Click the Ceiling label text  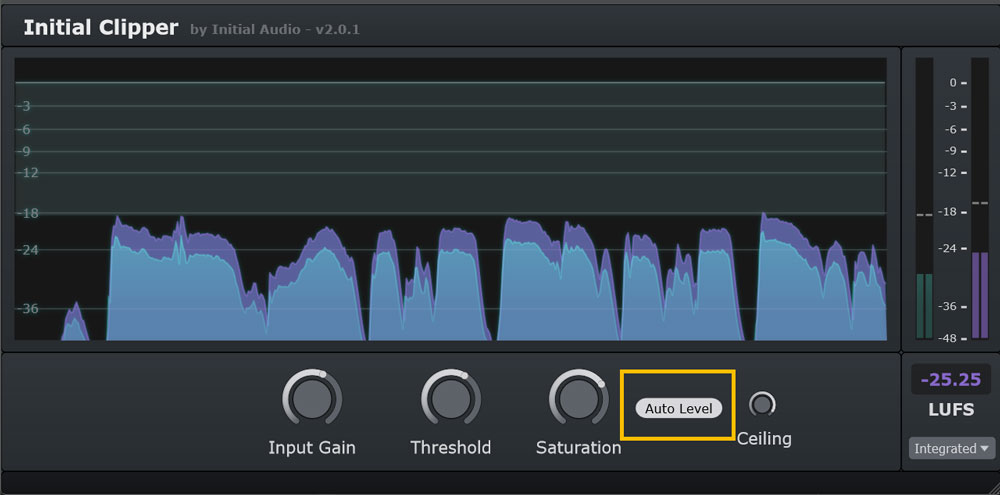(764, 438)
